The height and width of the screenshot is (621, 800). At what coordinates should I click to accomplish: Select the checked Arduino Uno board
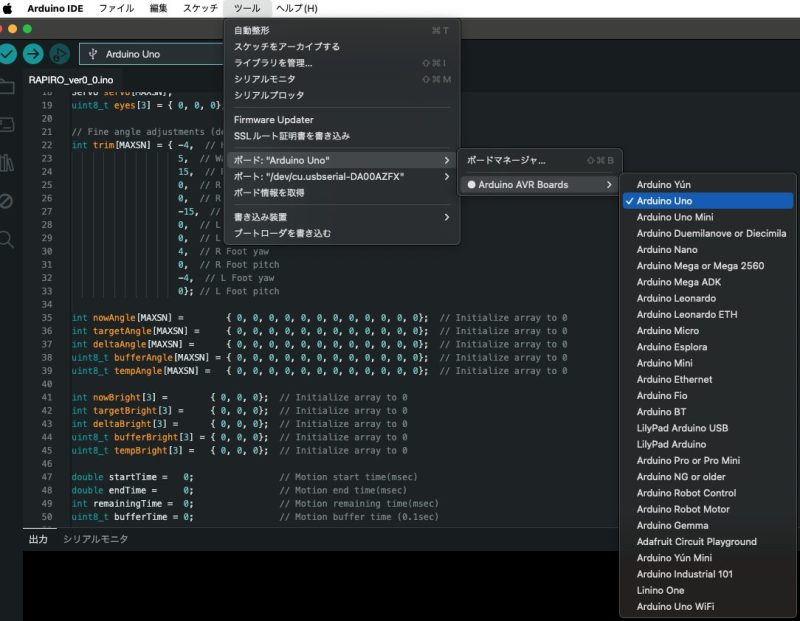(708, 201)
